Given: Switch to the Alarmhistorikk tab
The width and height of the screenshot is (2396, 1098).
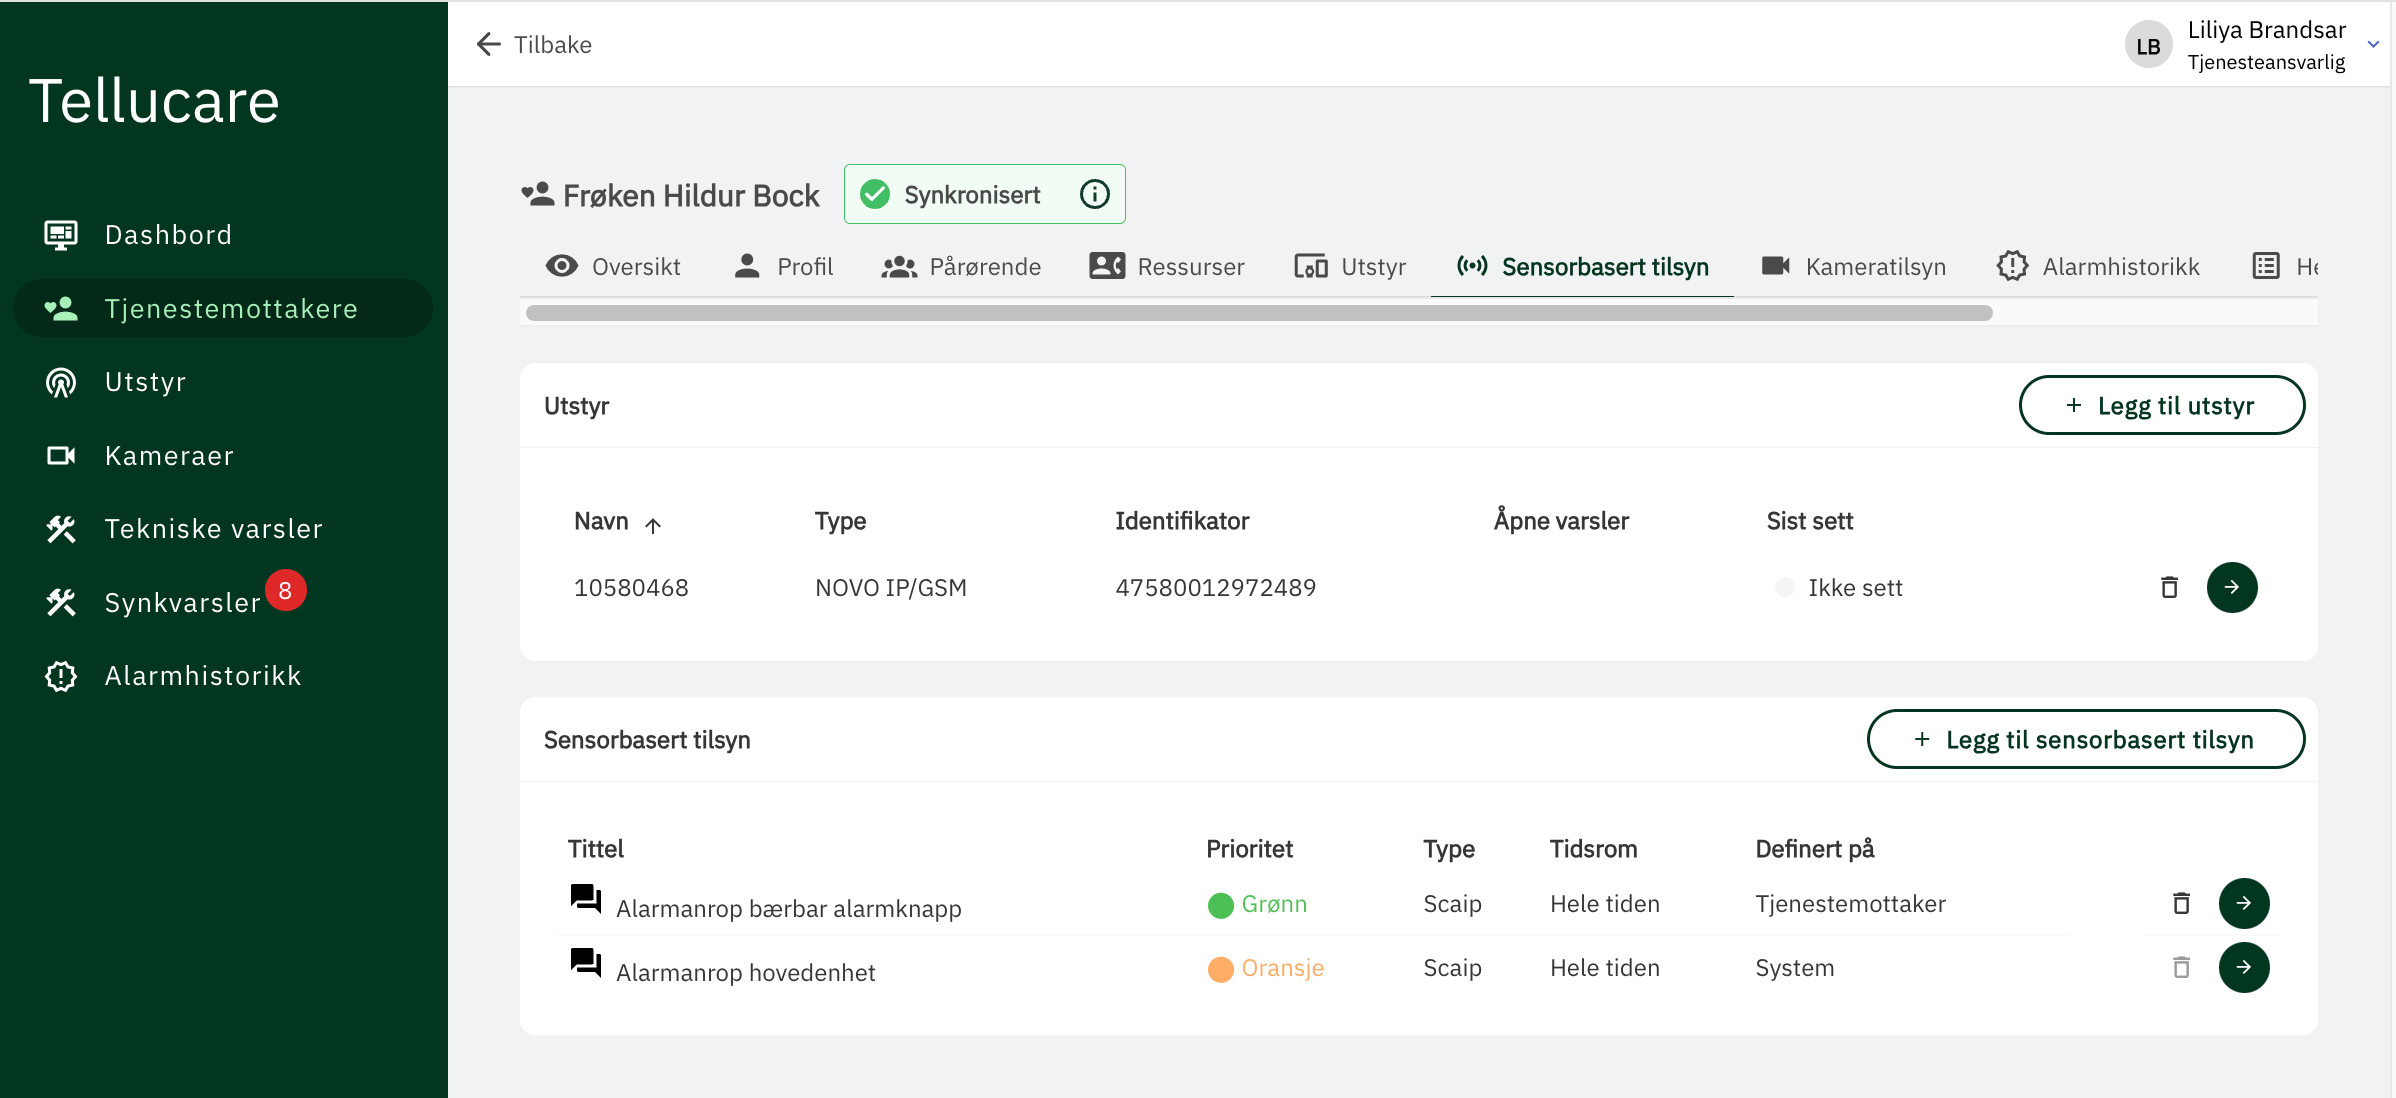Looking at the screenshot, I should tap(2098, 266).
